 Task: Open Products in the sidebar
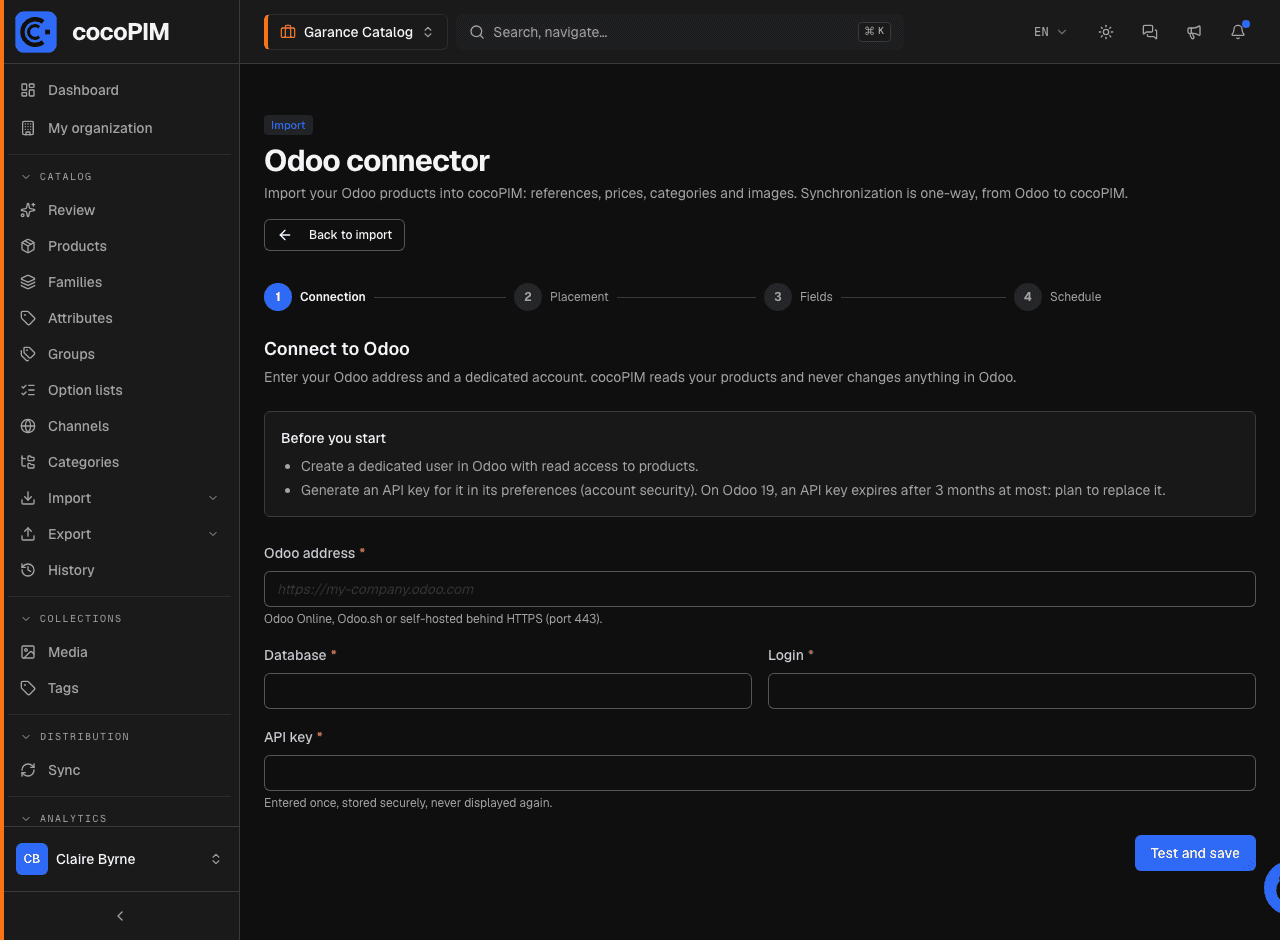[x=120, y=246]
